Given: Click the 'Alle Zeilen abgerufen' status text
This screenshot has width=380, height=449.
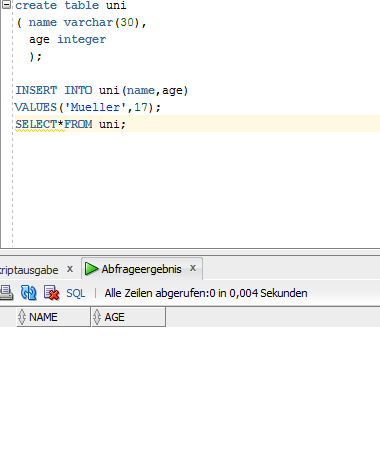Looking at the screenshot, I should (206, 293).
